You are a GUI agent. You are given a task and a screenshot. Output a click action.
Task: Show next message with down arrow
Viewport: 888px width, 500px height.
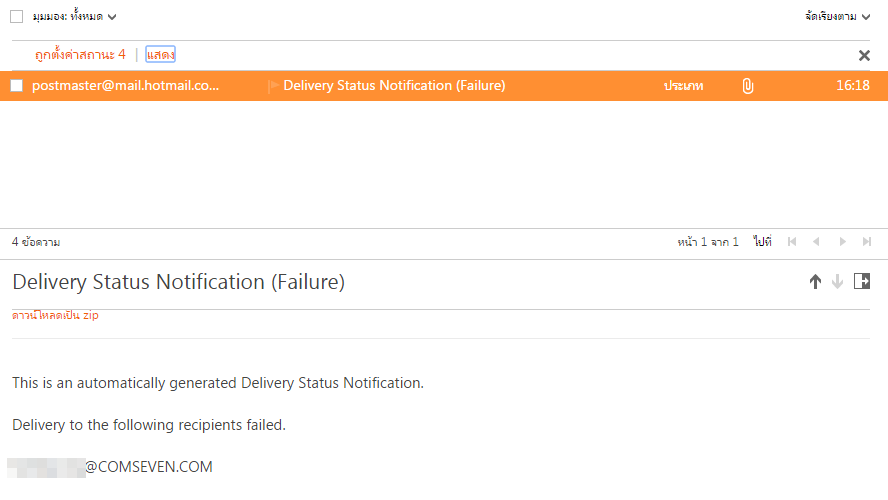(837, 281)
